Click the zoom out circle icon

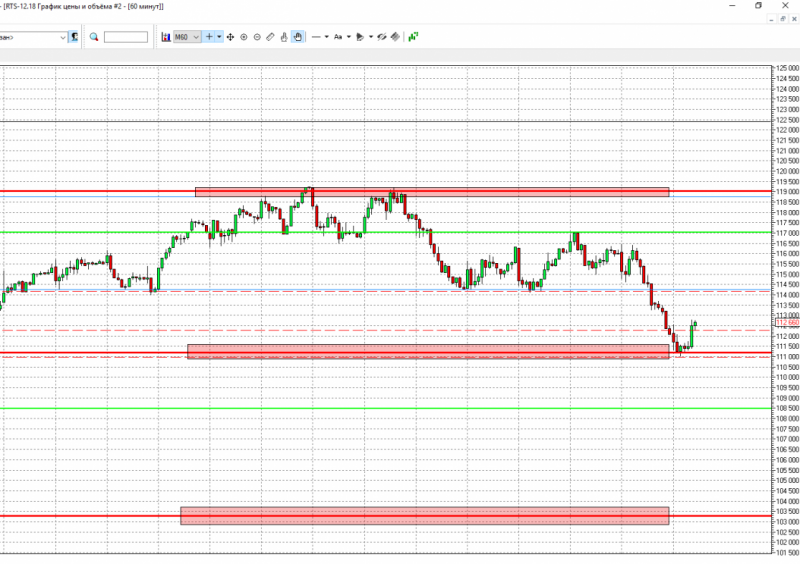(x=257, y=37)
